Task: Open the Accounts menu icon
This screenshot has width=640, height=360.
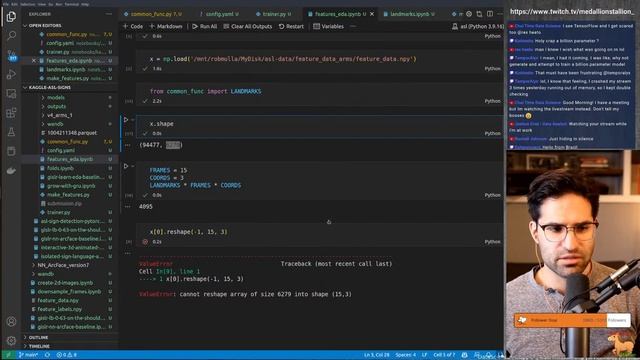Action: click(11, 321)
